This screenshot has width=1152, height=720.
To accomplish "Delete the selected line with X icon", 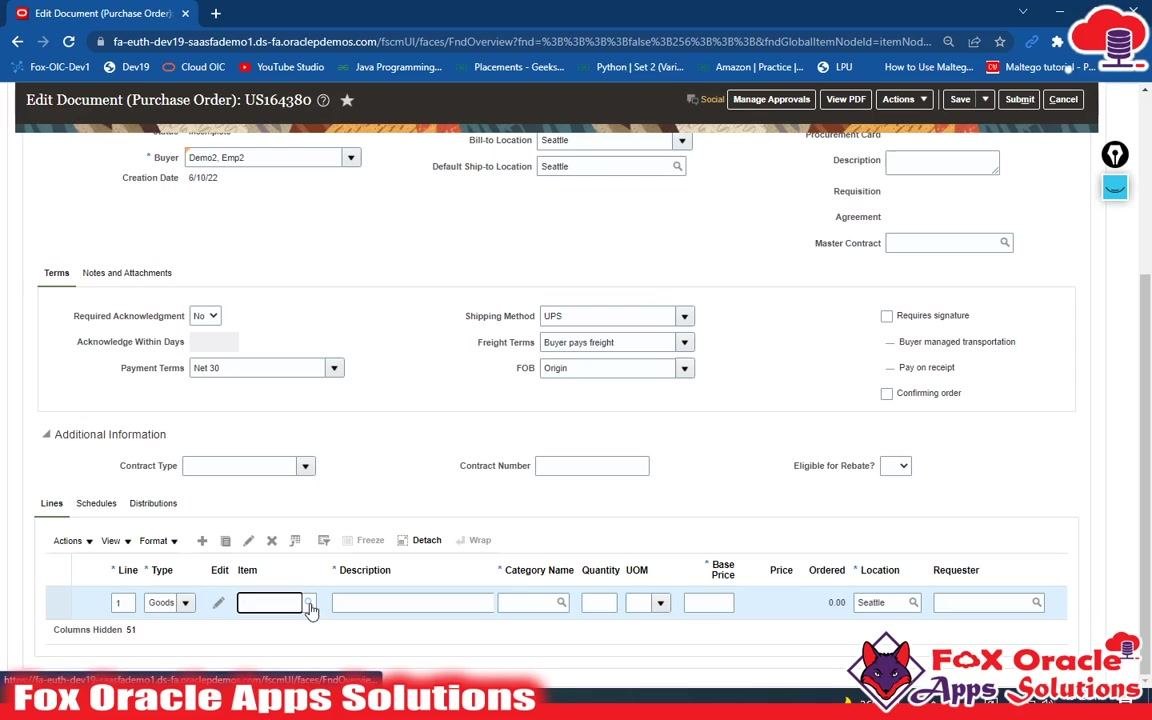I will pos(272,541).
